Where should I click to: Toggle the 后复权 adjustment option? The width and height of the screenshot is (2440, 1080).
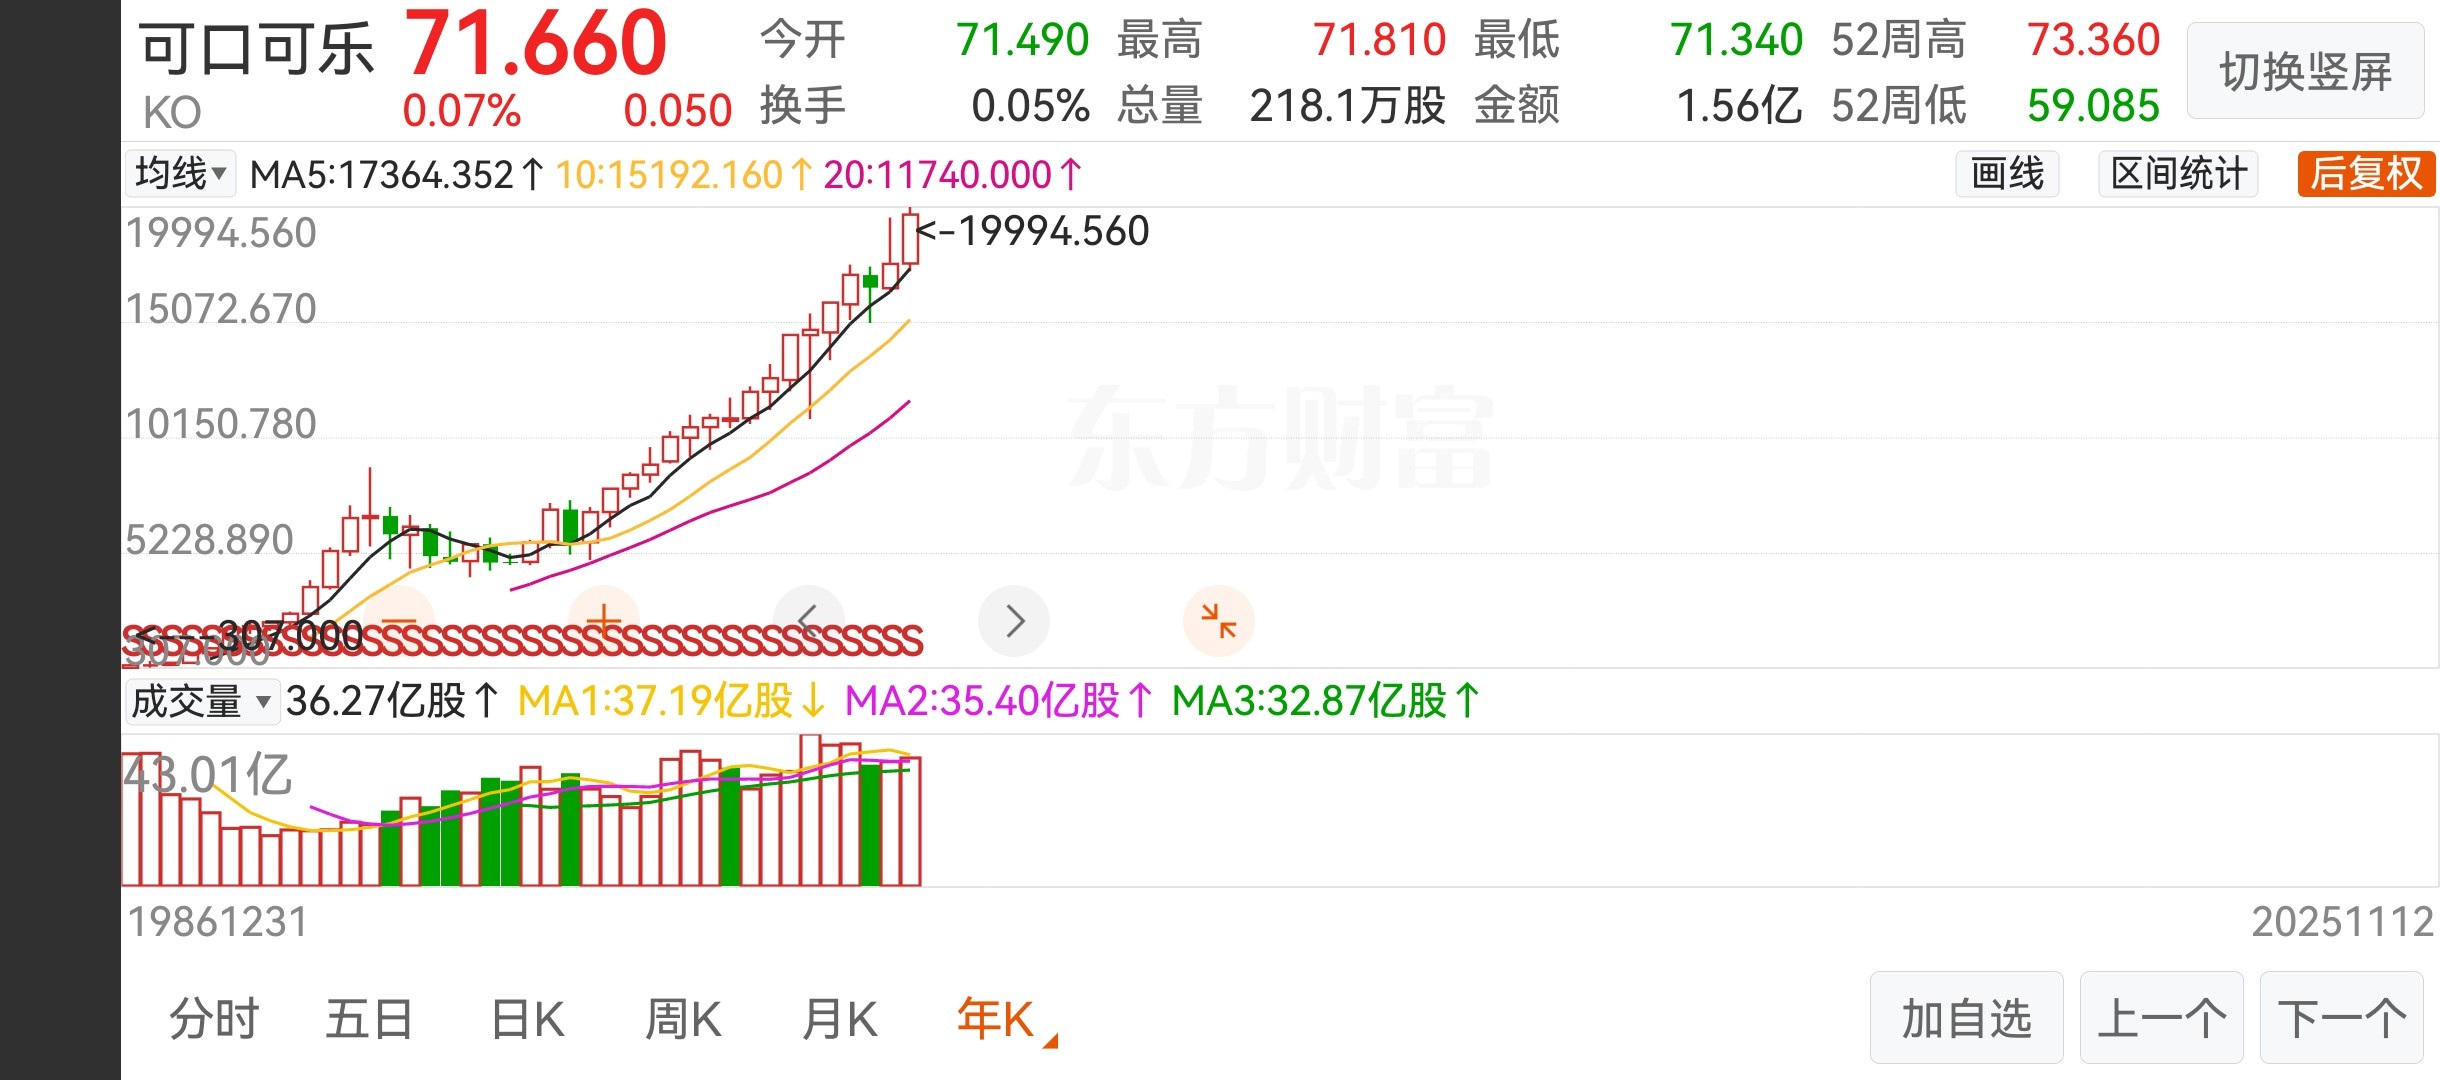(2365, 174)
